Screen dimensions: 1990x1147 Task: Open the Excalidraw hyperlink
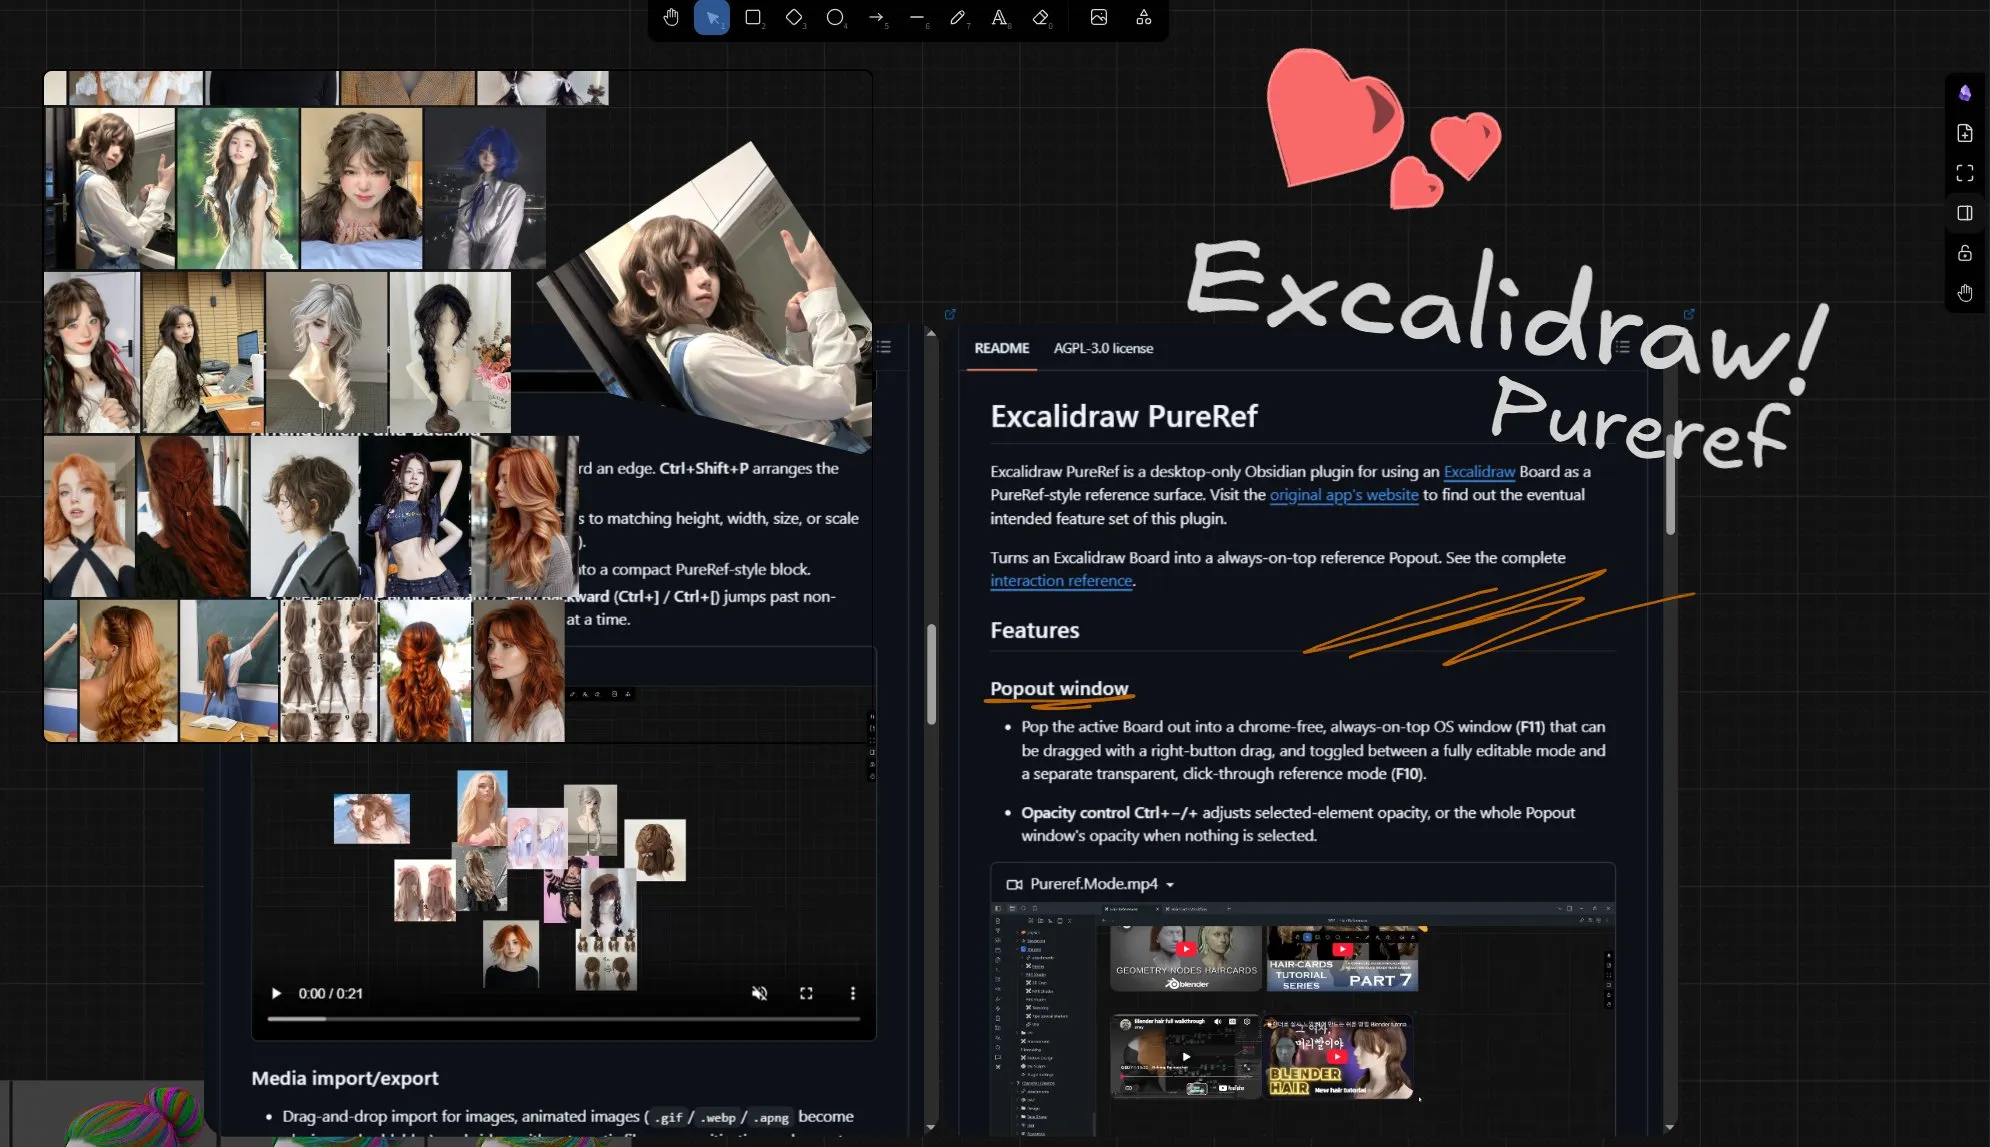(x=1479, y=472)
